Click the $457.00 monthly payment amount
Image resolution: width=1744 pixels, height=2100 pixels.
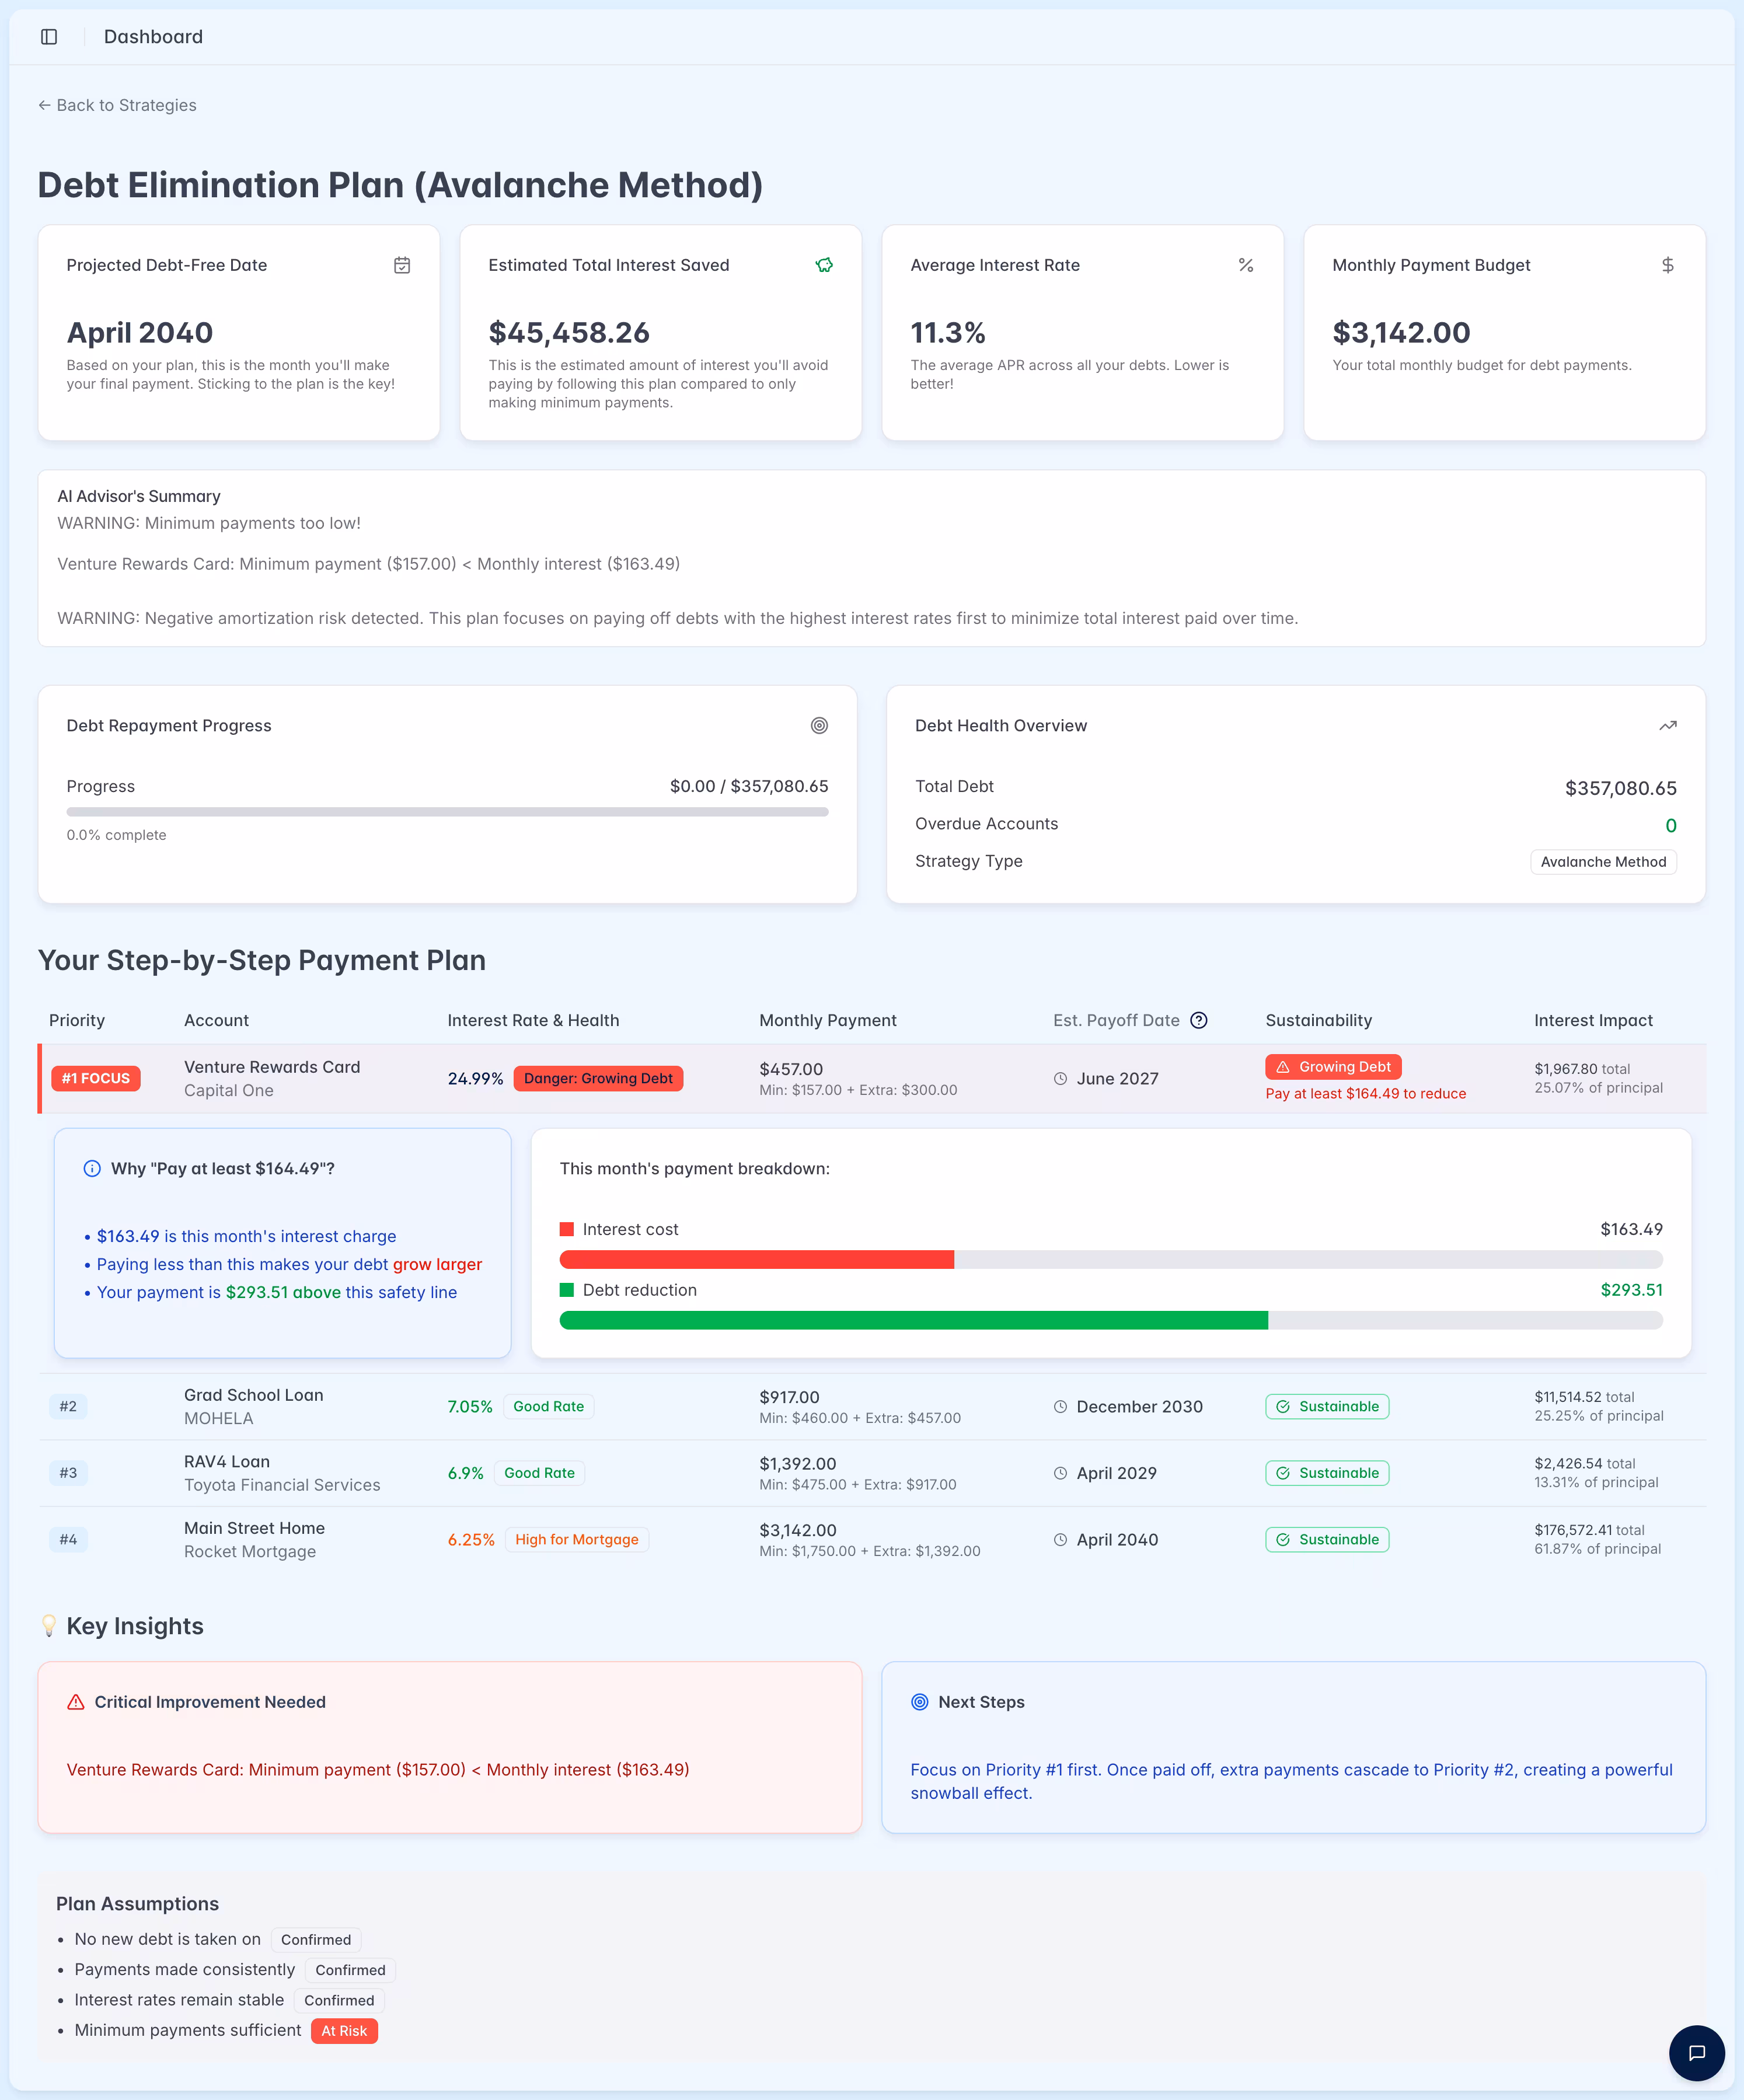coord(791,1069)
